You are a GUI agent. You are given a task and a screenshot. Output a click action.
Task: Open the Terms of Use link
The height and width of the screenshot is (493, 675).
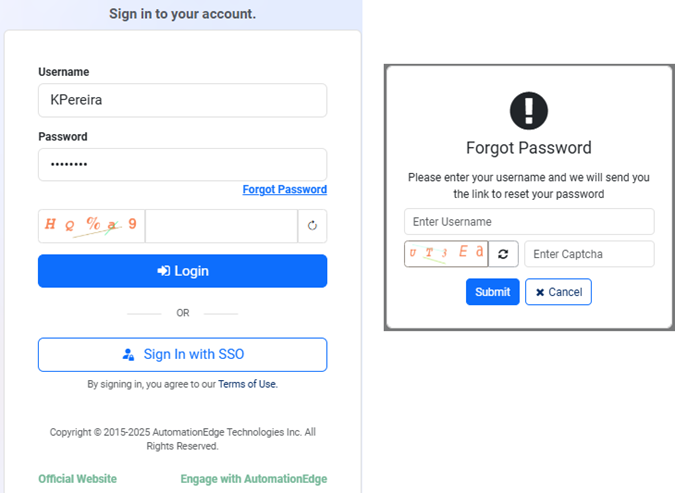tap(248, 384)
